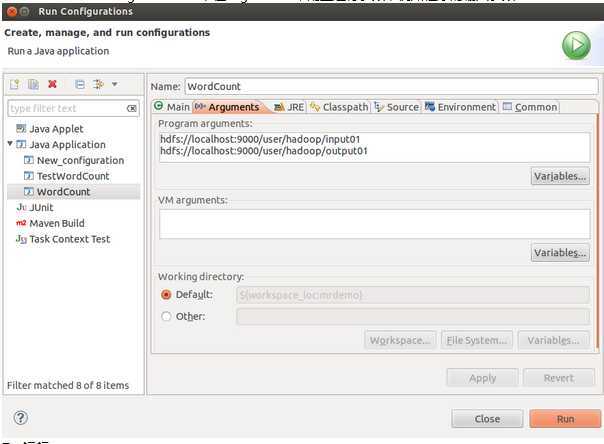Collapse the Java Application tree node
The height and width of the screenshot is (444, 604).
10,144
